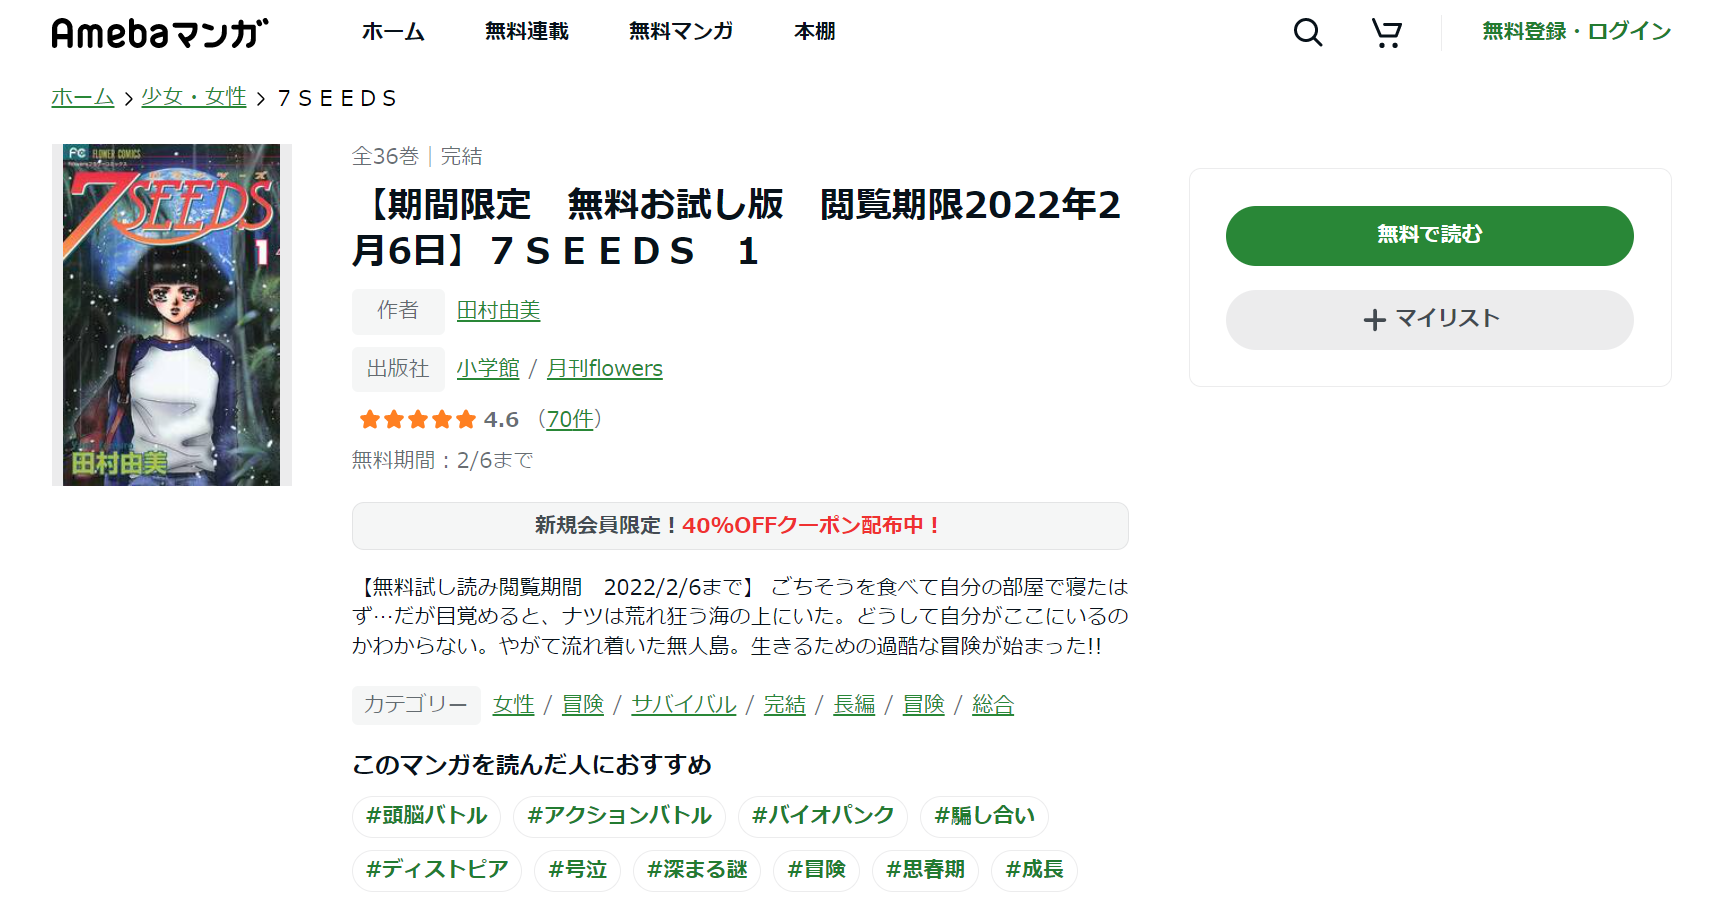The image size is (1729, 903).
Task: Select the サバイバル category tag
Action: 683,704
